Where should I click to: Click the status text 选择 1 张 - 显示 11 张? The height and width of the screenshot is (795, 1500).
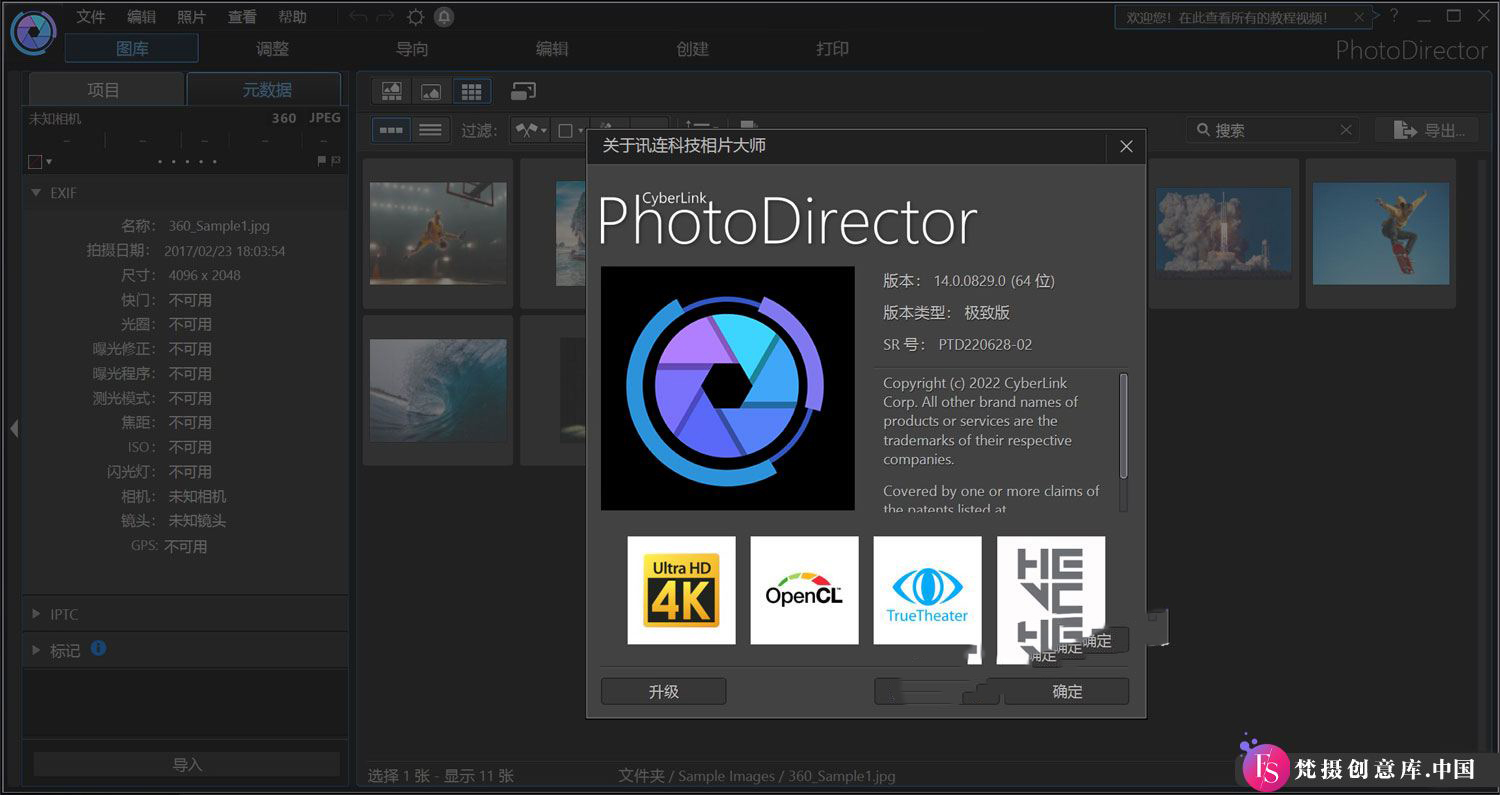[441, 775]
